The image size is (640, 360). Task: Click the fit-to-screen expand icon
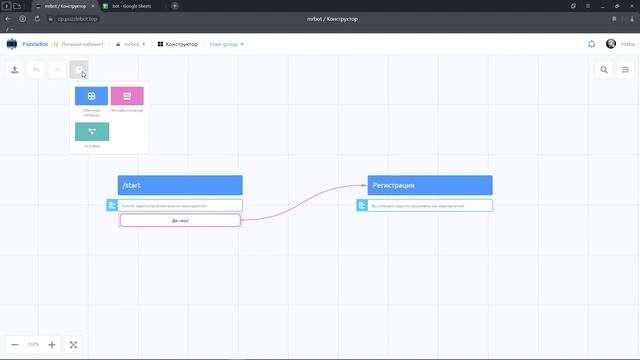click(73, 345)
